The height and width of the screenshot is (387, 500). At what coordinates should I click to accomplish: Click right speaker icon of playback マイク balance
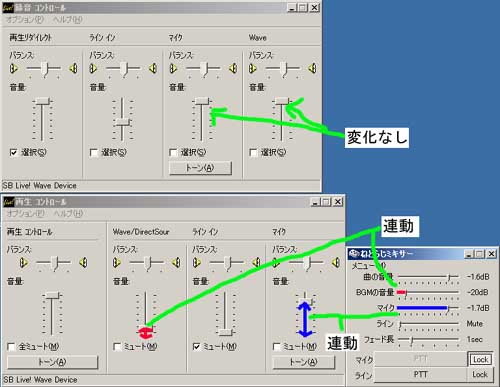(x=336, y=263)
